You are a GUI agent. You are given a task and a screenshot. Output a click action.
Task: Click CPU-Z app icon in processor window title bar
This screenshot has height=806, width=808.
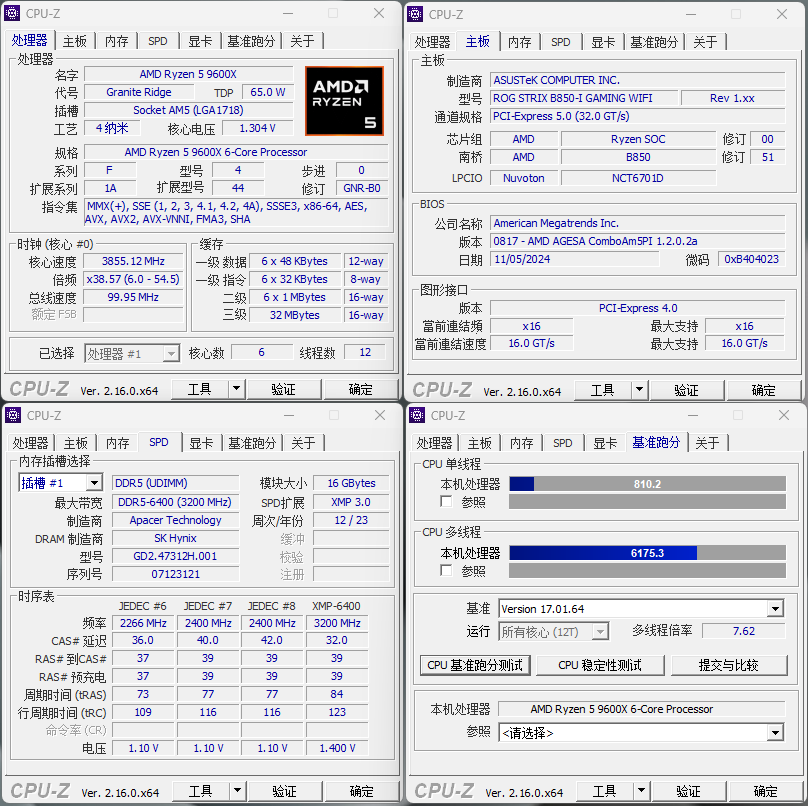(12, 13)
